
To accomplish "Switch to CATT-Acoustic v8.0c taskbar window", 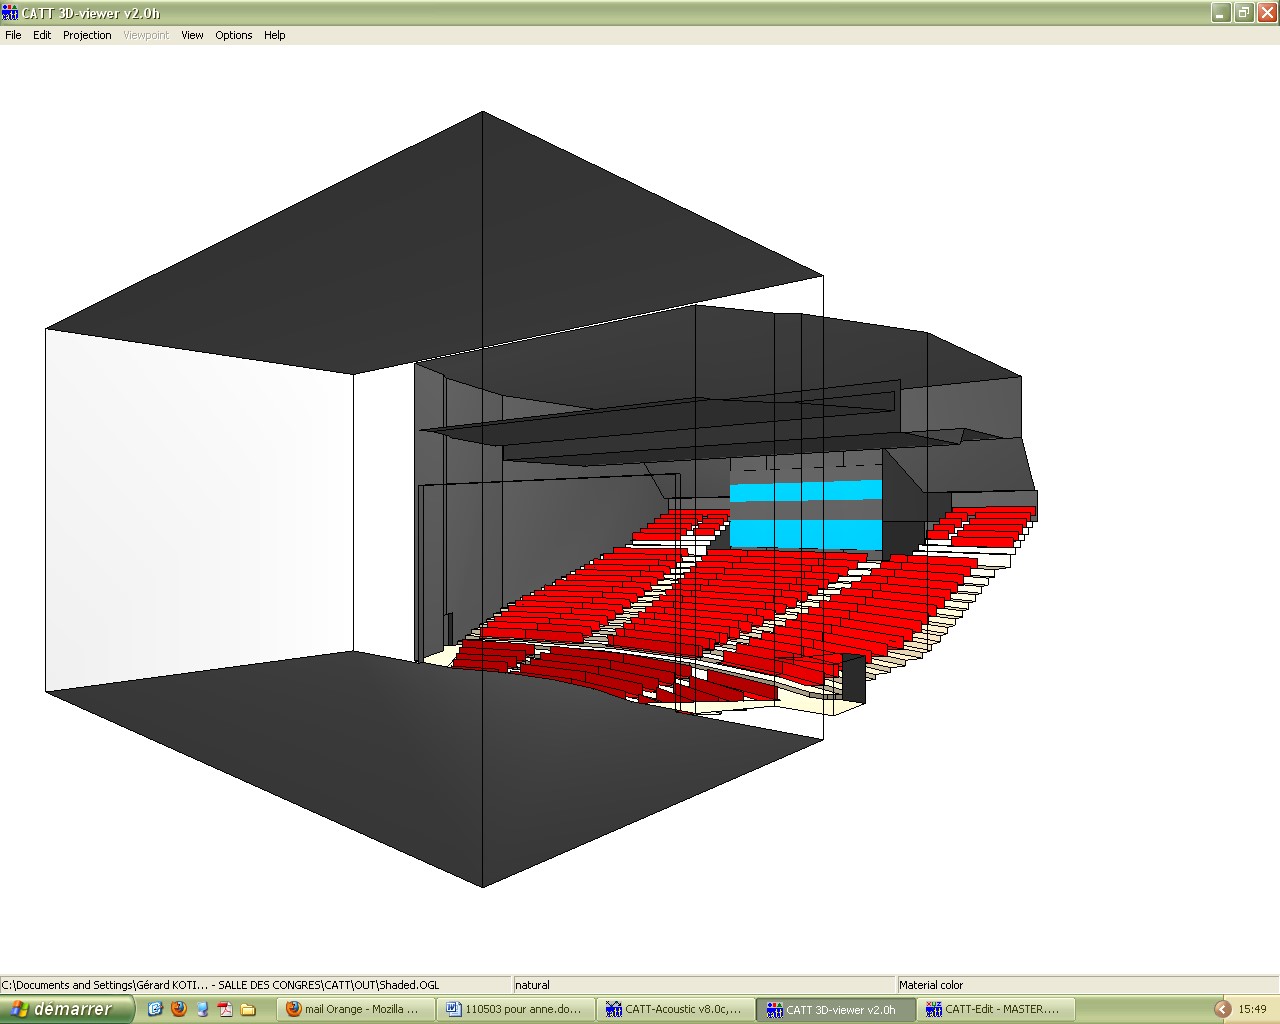I will tap(675, 1009).
